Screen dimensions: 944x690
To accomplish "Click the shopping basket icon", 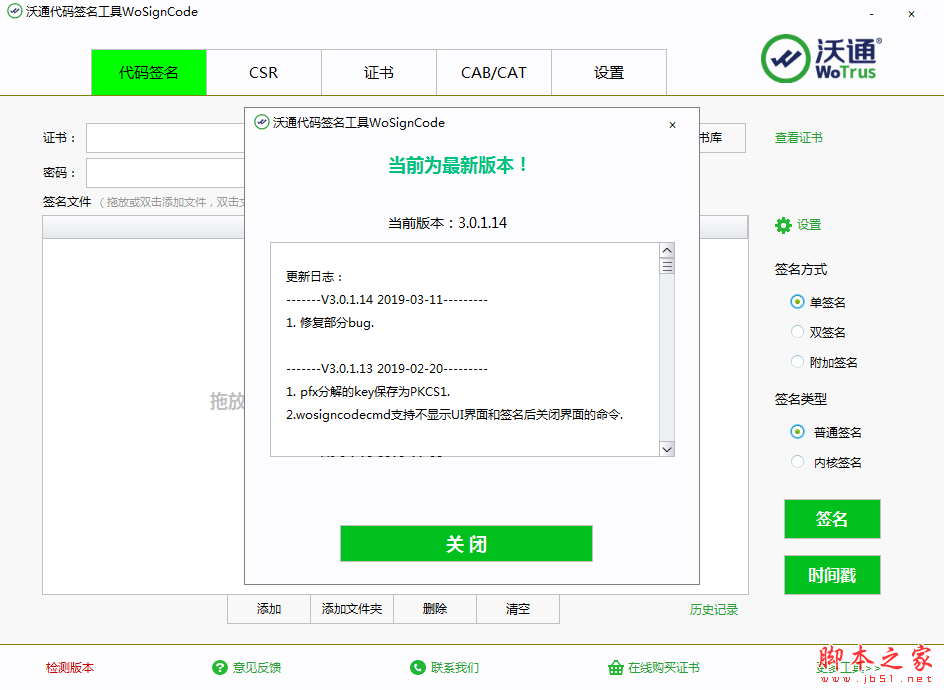I will pyautogui.click(x=615, y=667).
